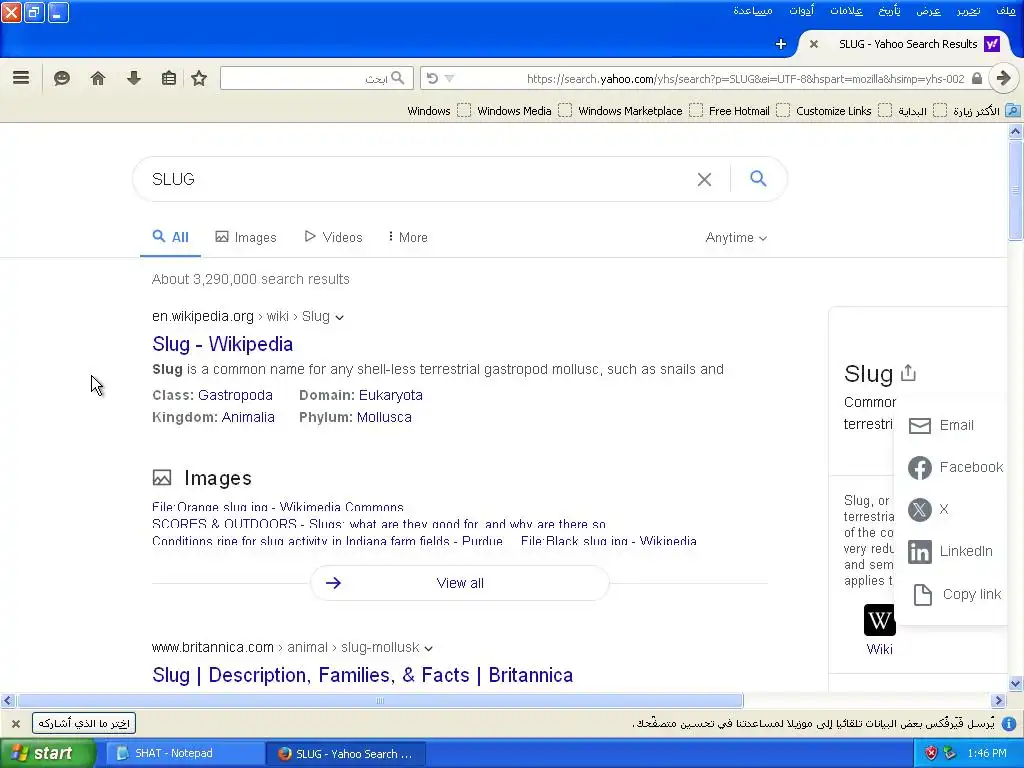This screenshot has height=768, width=1024.
Task: Go to the Home page icon
Action: coord(98,78)
